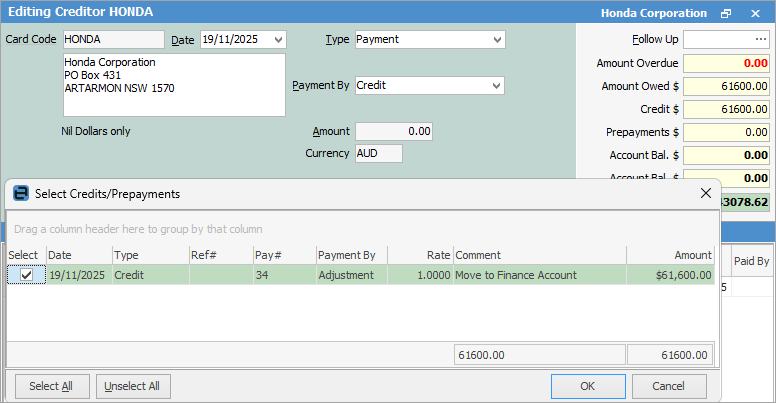Image resolution: width=776 pixels, height=403 pixels.
Task: Click the Honda Corporation title label
Action: (654, 13)
